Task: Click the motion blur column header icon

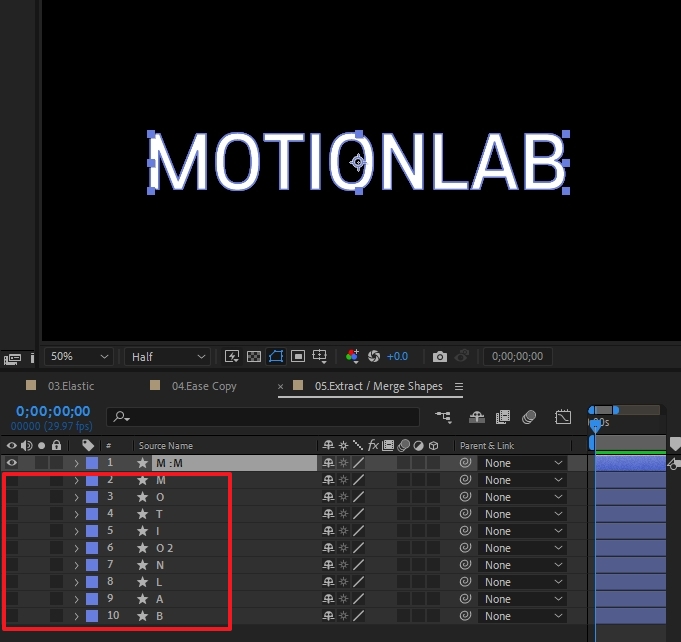Action: click(x=403, y=446)
